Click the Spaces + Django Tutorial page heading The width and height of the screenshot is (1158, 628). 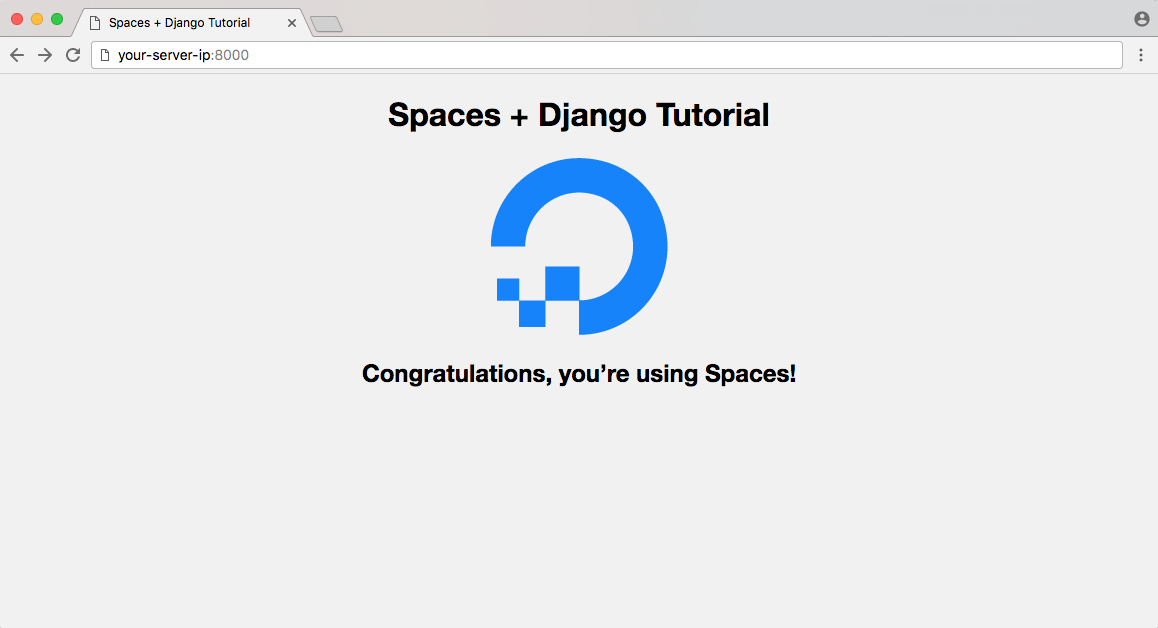coord(579,115)
